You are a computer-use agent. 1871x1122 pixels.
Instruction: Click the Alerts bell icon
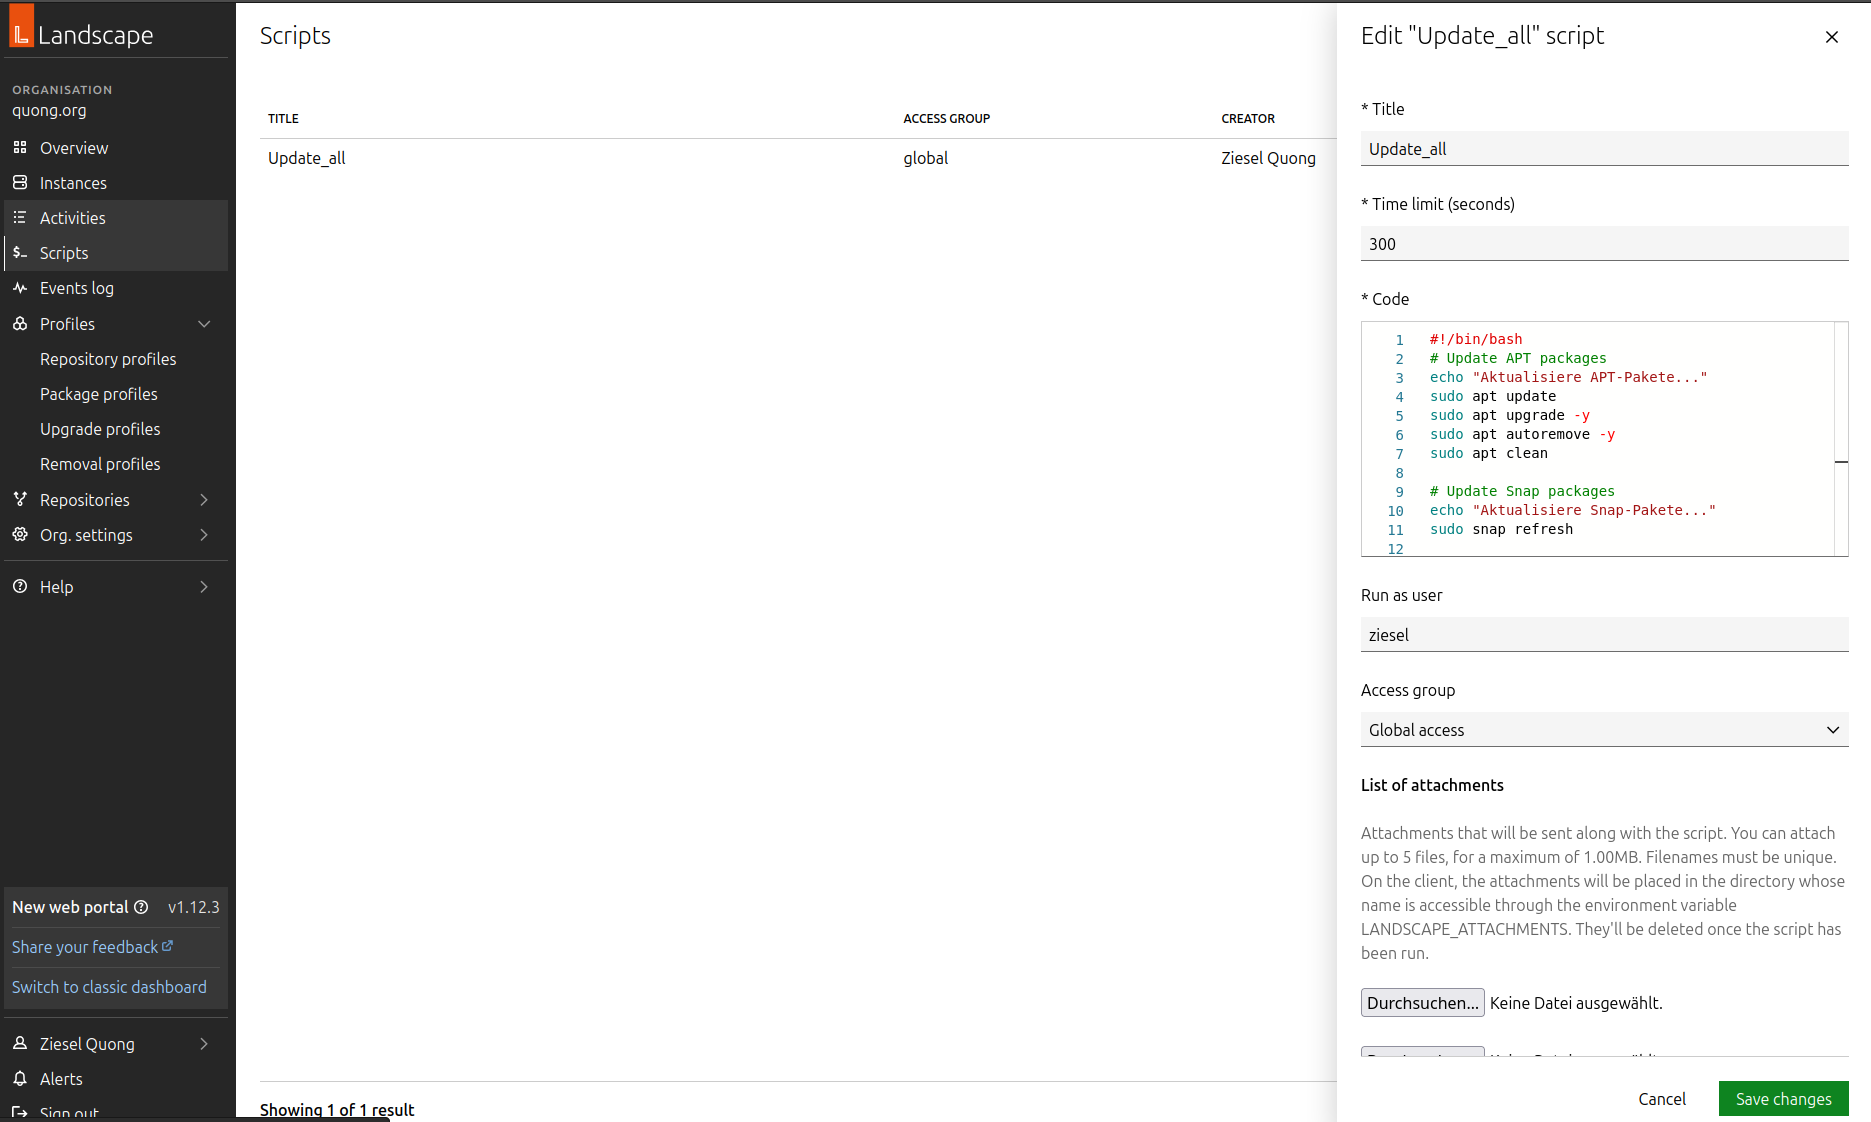[x=20, y=1079]
